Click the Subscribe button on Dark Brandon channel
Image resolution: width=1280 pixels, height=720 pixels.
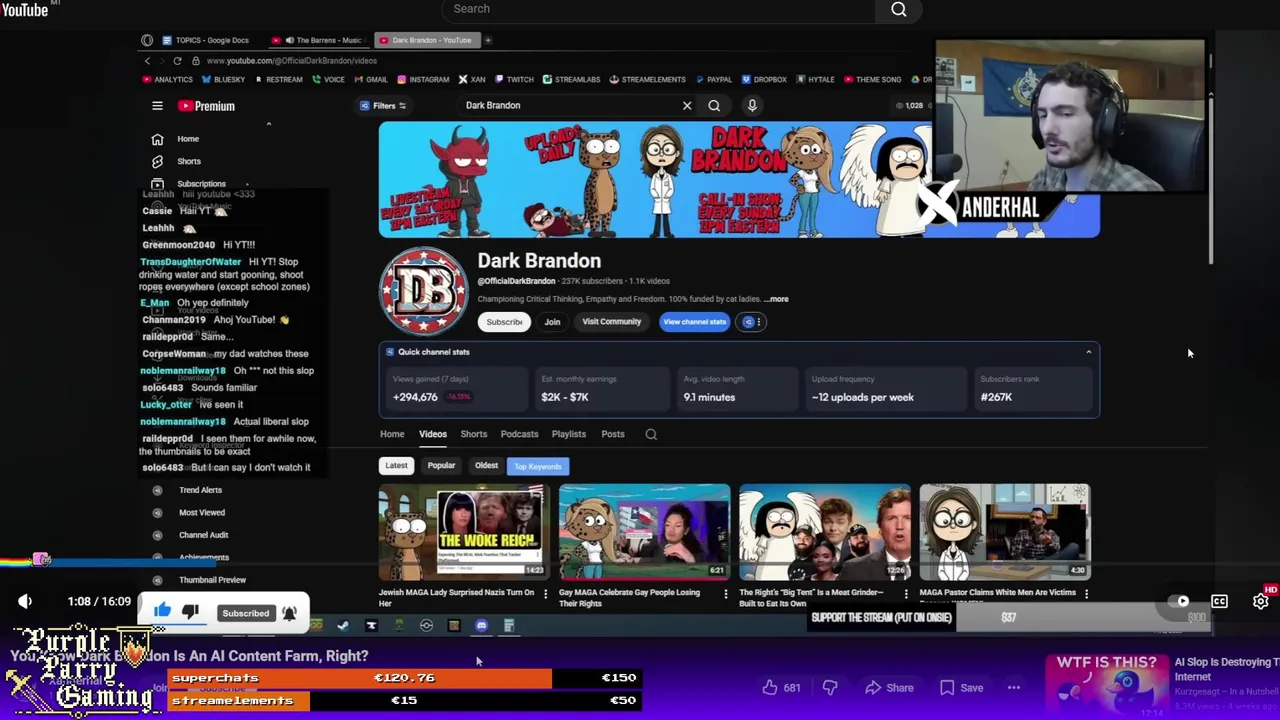[x=504, y=322]
